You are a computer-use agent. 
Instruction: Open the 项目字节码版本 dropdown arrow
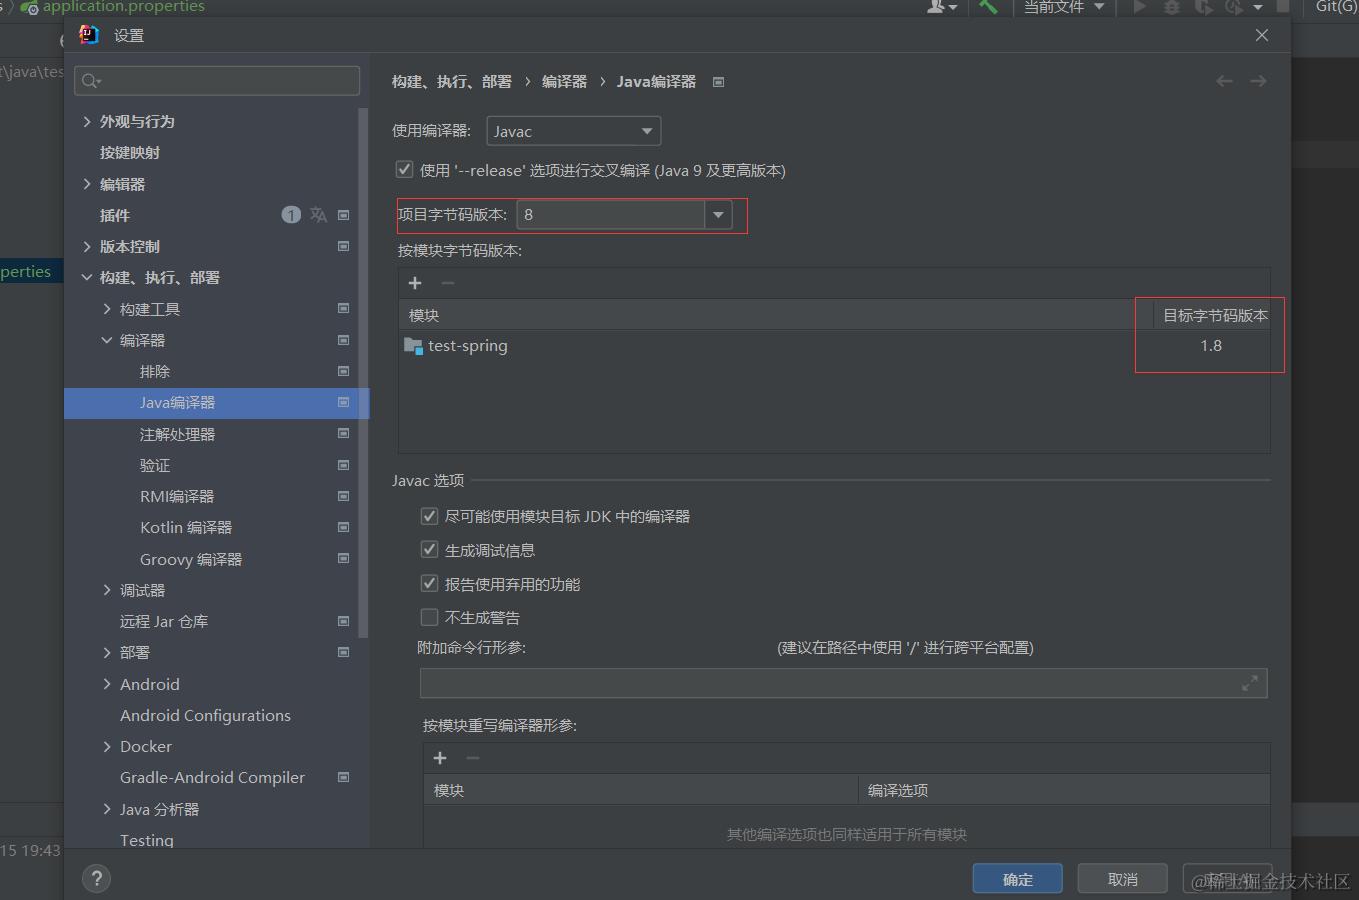(x=718, y=215)
